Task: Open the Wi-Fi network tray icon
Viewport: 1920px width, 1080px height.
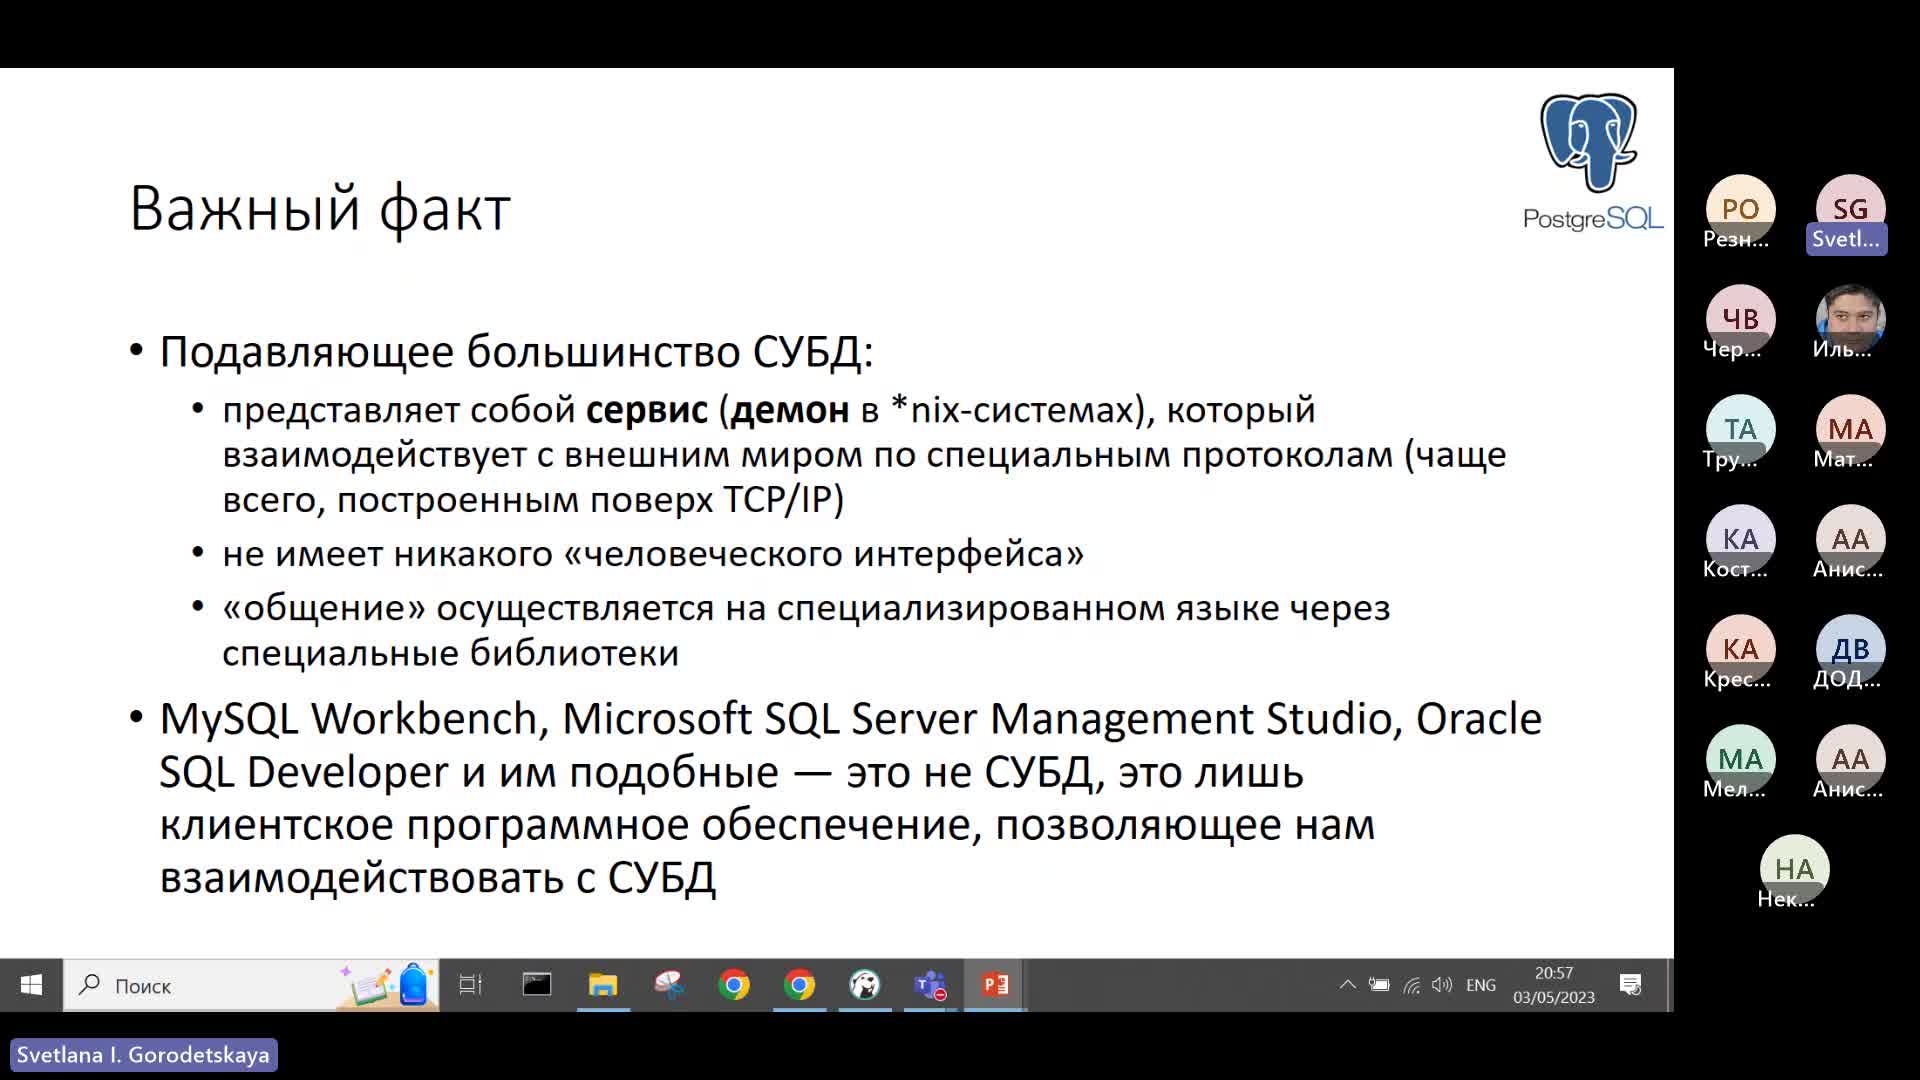Action: click(1411, 985)
